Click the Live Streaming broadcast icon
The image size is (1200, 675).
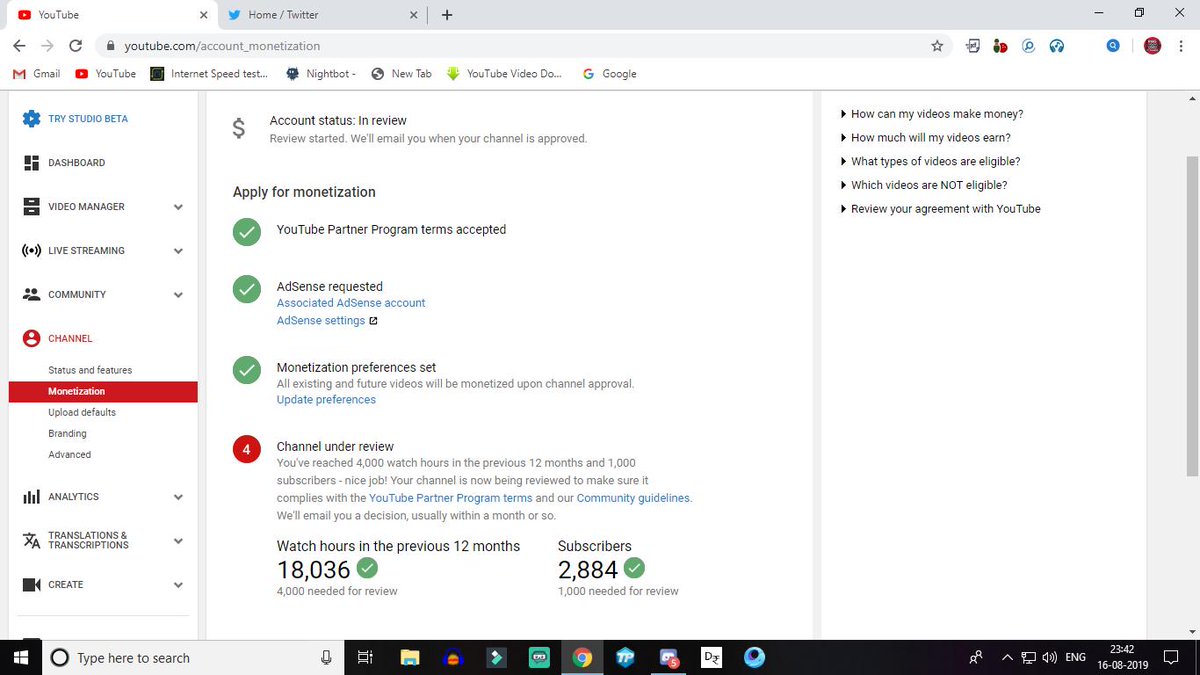[31, 250]
